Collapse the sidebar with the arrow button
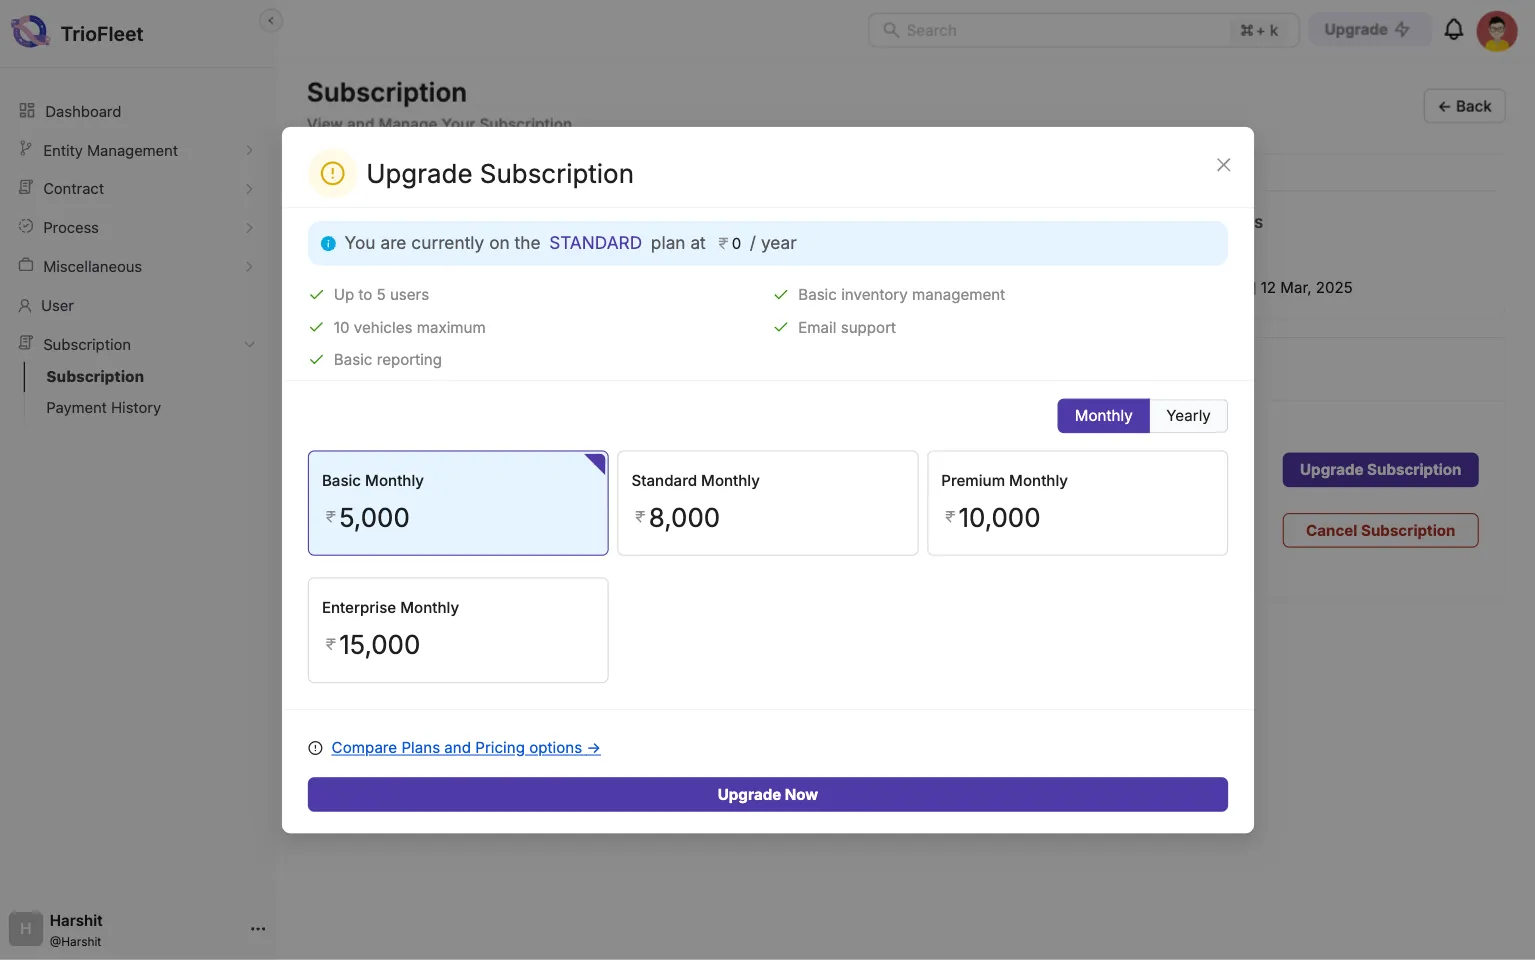Screen dimensions: 1535x960 [270, 20]
